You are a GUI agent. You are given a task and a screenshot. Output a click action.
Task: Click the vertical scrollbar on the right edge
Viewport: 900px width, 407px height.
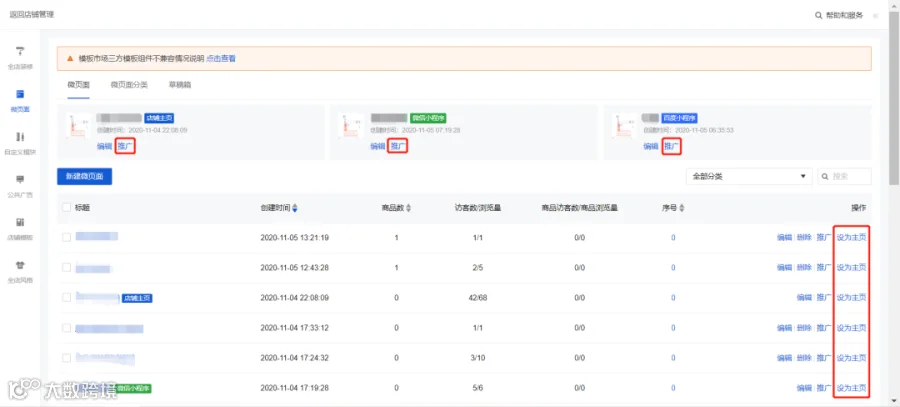pyautogui.click(x=894, y=98)
